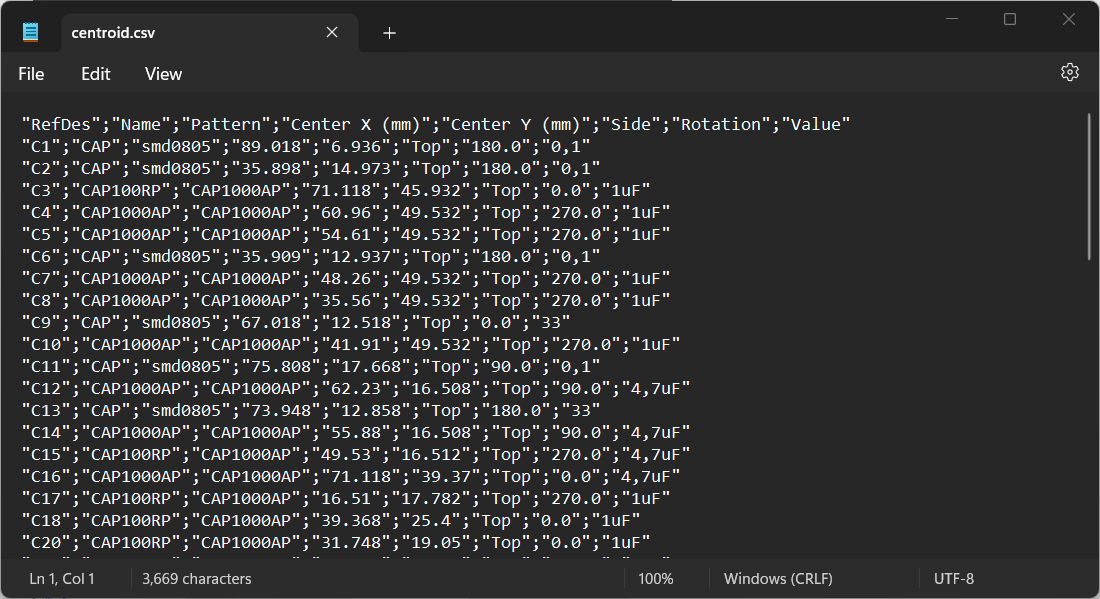The height and width of the screenshot is (599, 1100).
Task: Click "Rotation" in the header line
Action: coord(720,124)
